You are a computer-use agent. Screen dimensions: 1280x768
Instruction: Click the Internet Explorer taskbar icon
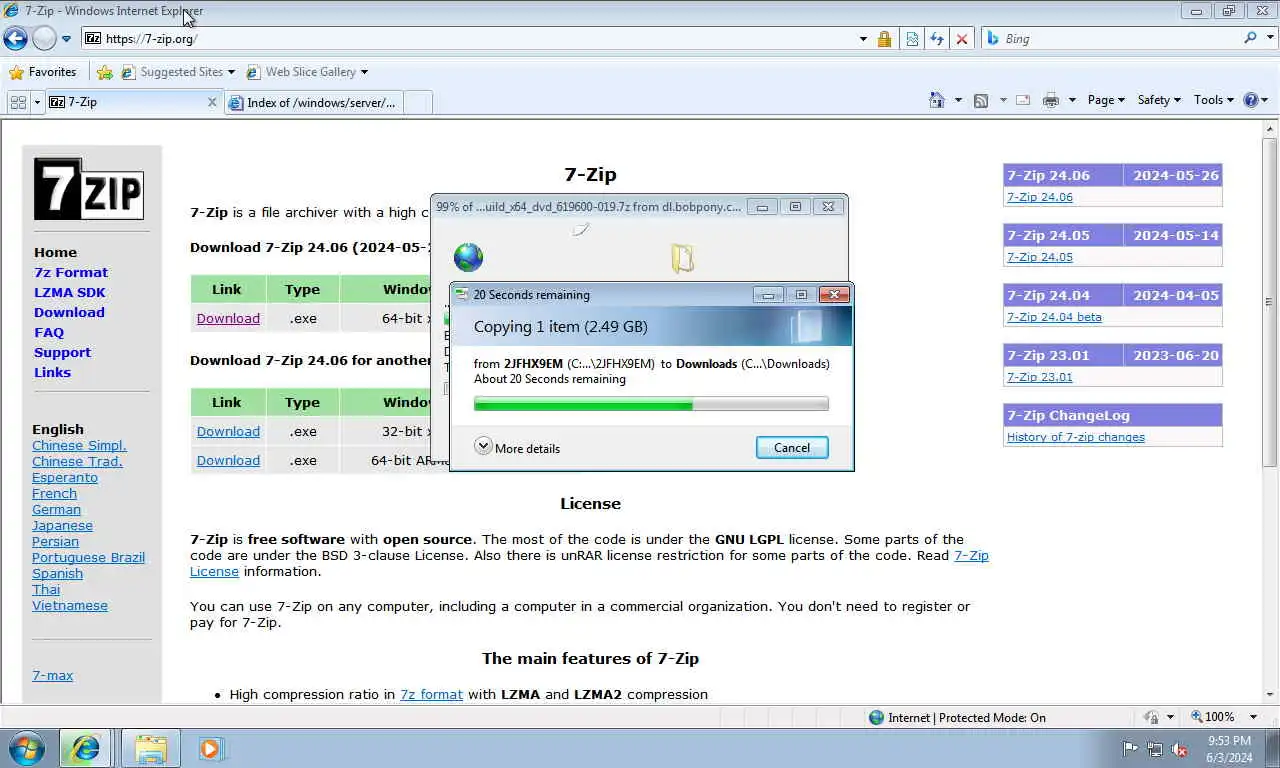(85, 748)
